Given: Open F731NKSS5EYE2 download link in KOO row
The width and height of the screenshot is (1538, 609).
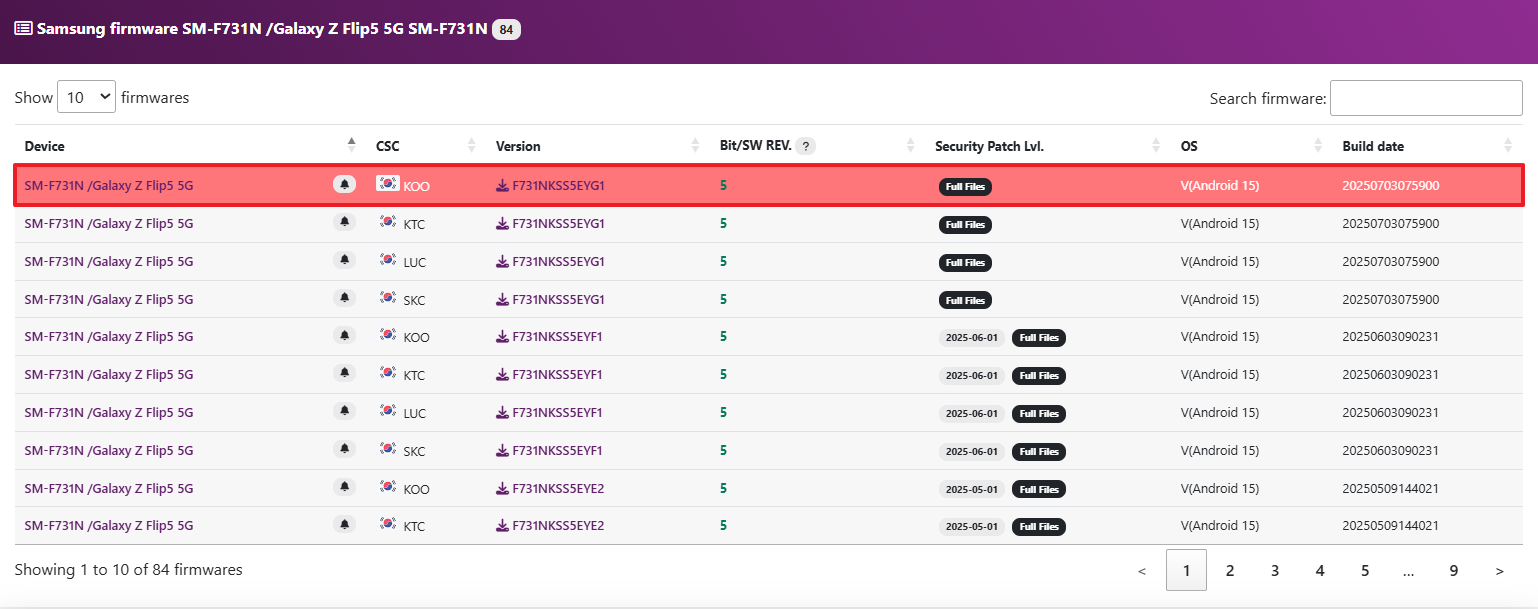Looking at the screenshot, I should point(550,488).
